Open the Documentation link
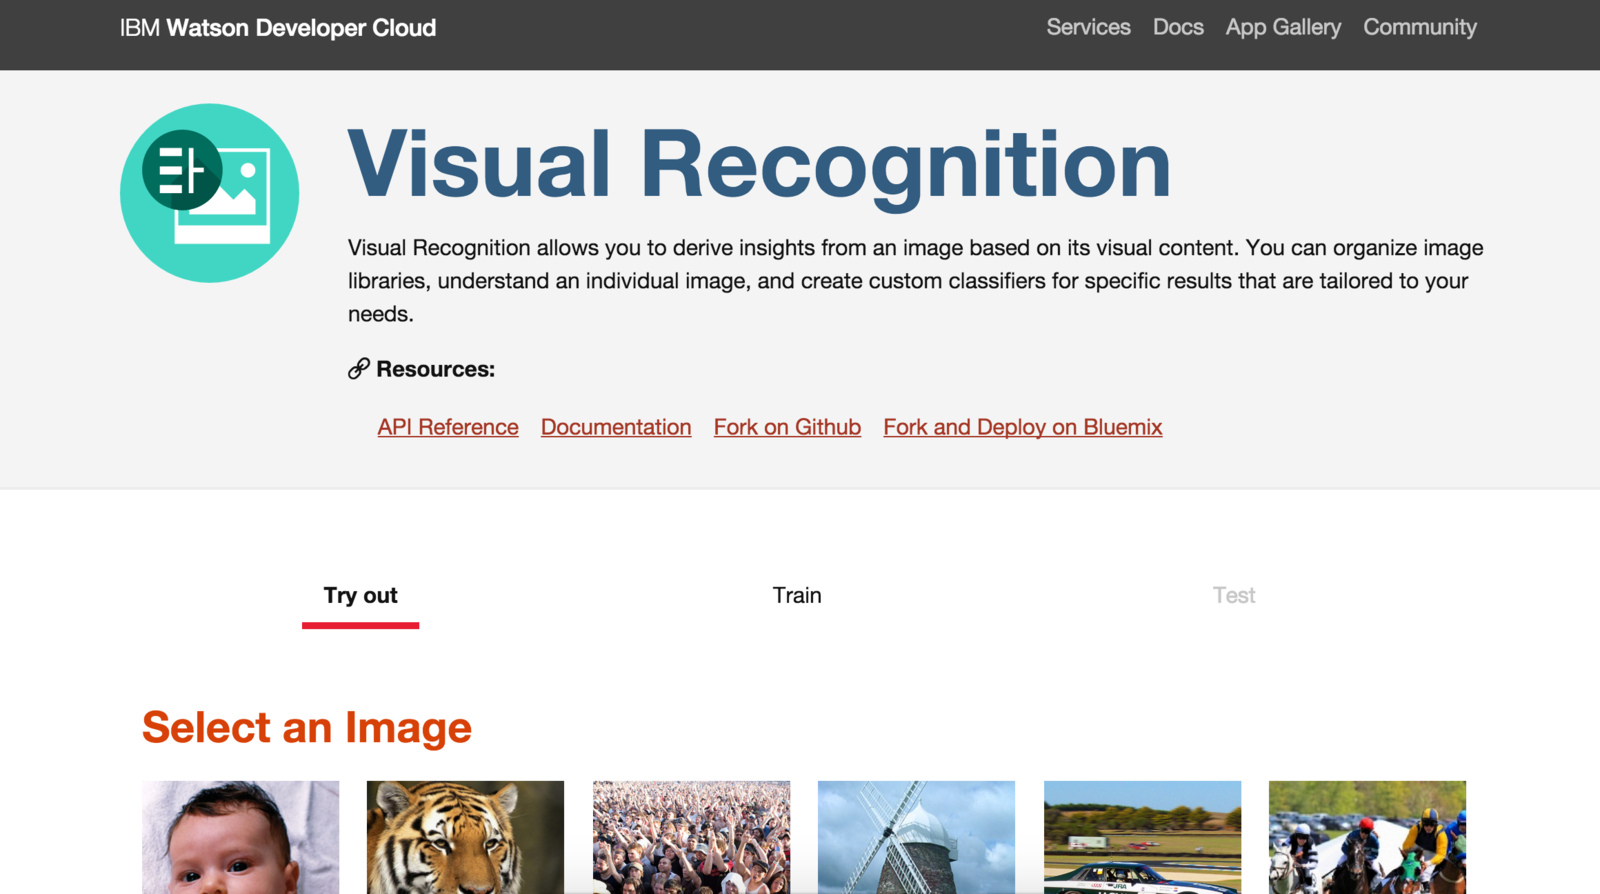 [x=616, y=427]
